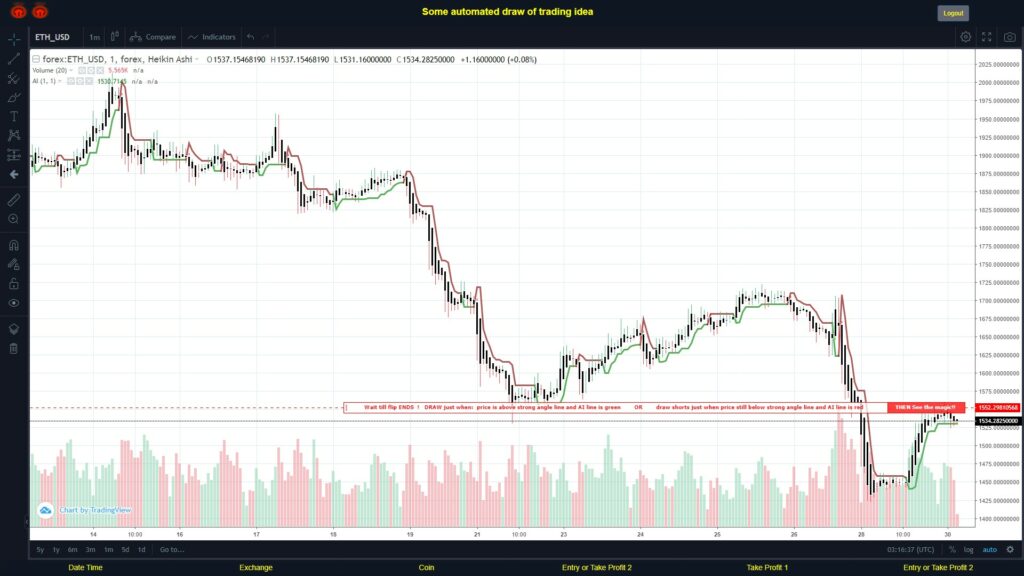Click the redo arrow in top toolbar
This screenshot has width=1024, height=576.
pos(266,37)
